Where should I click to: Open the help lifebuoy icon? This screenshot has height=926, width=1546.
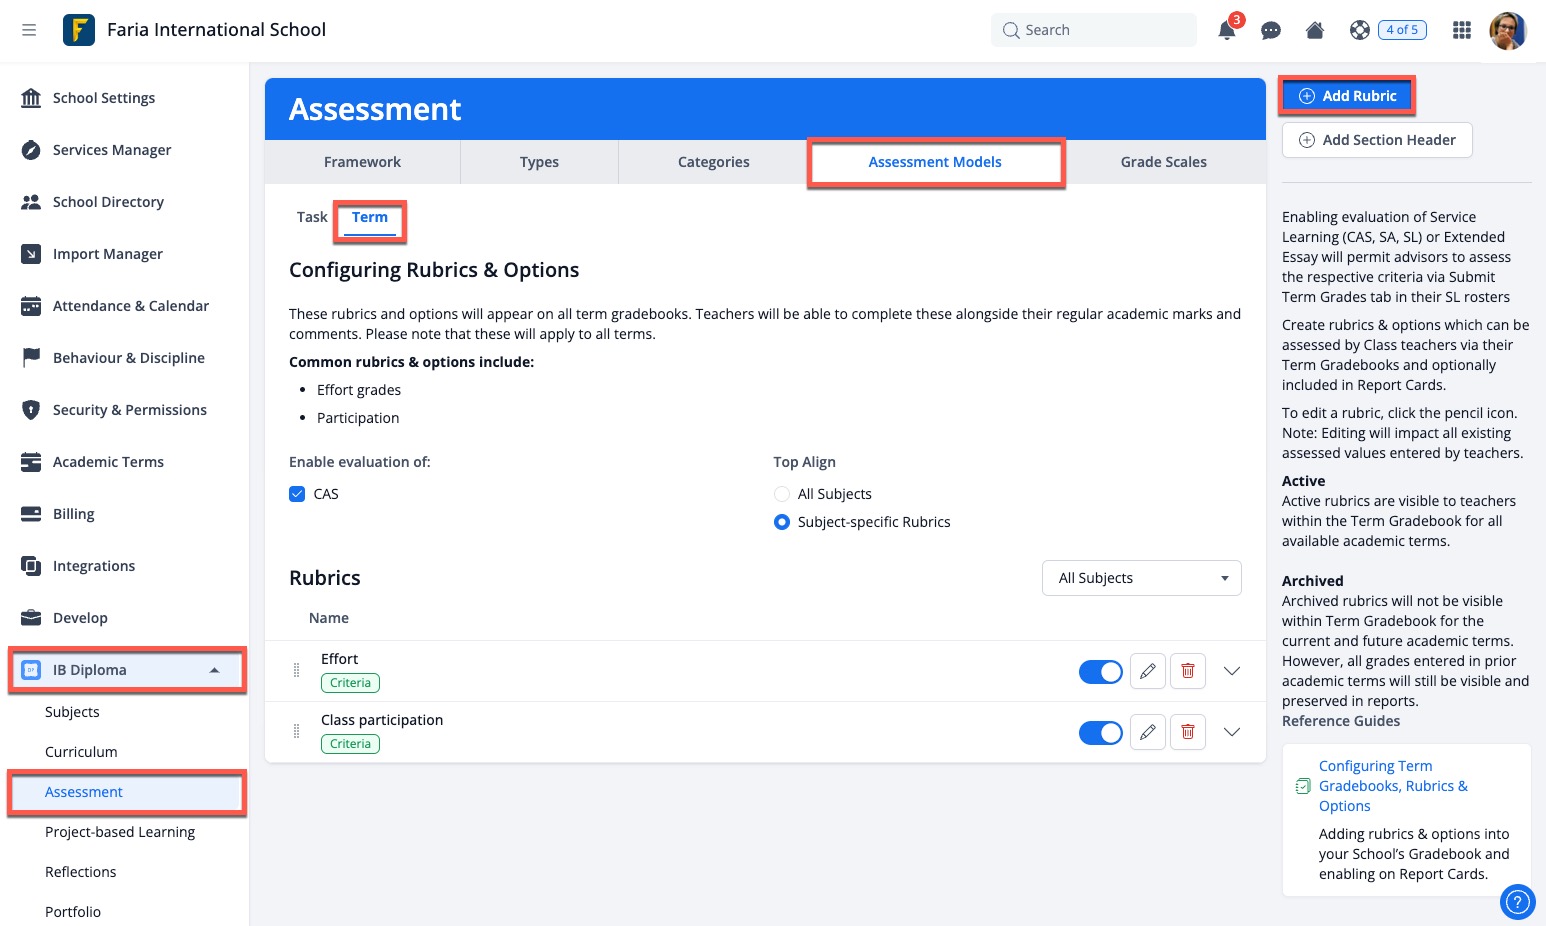coord(1359,30)
